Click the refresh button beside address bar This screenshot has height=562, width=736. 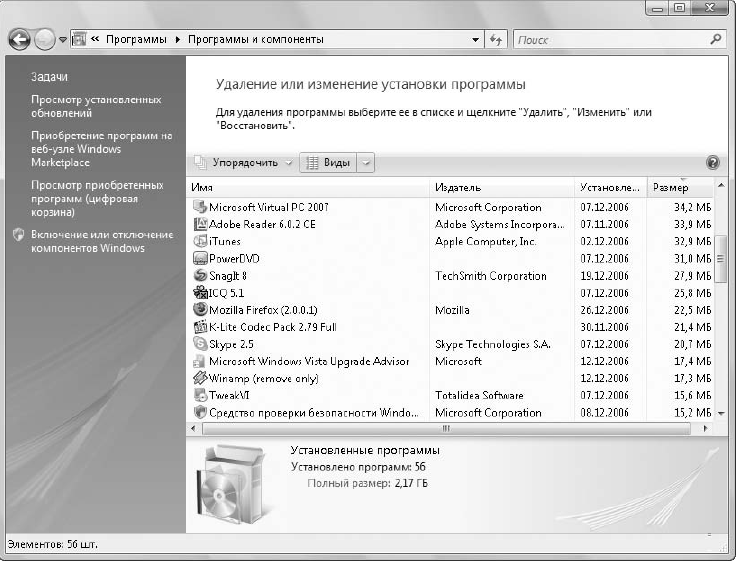tap(496, 39)
